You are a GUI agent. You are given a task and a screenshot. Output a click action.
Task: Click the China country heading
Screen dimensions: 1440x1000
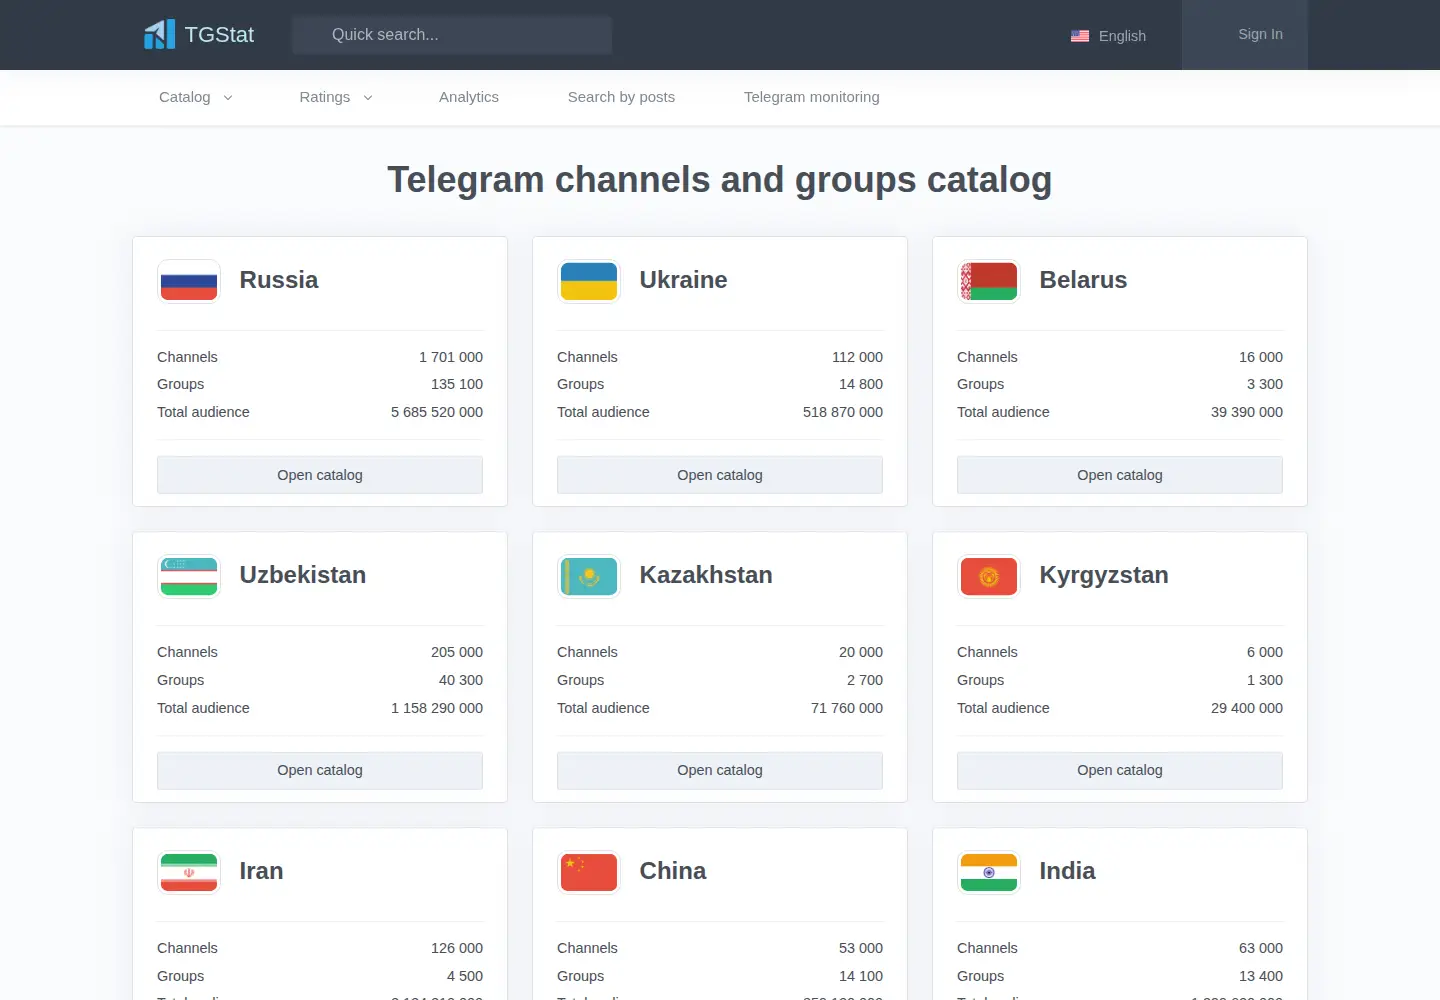point(673,871)
